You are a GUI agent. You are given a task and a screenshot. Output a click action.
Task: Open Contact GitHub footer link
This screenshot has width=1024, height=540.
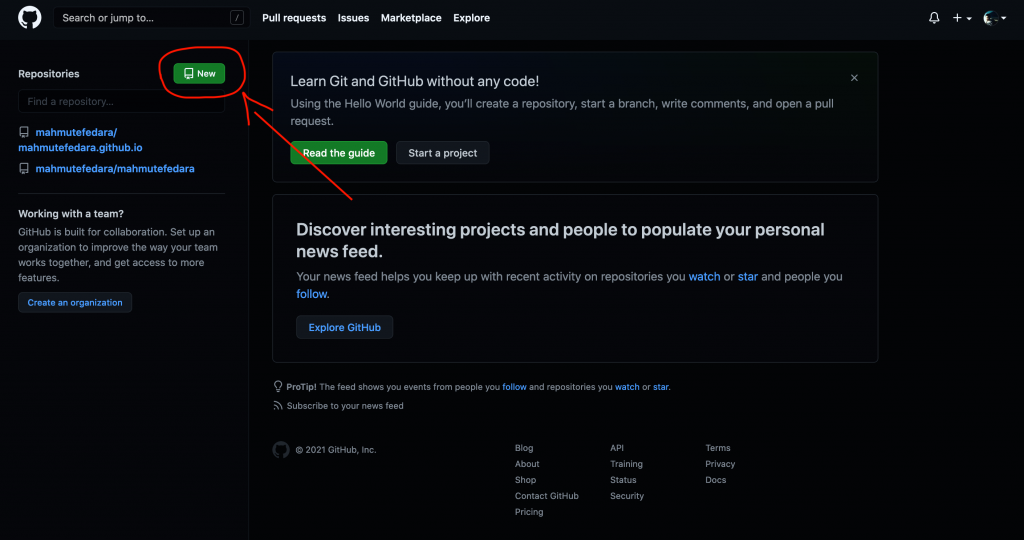(547, 496)
